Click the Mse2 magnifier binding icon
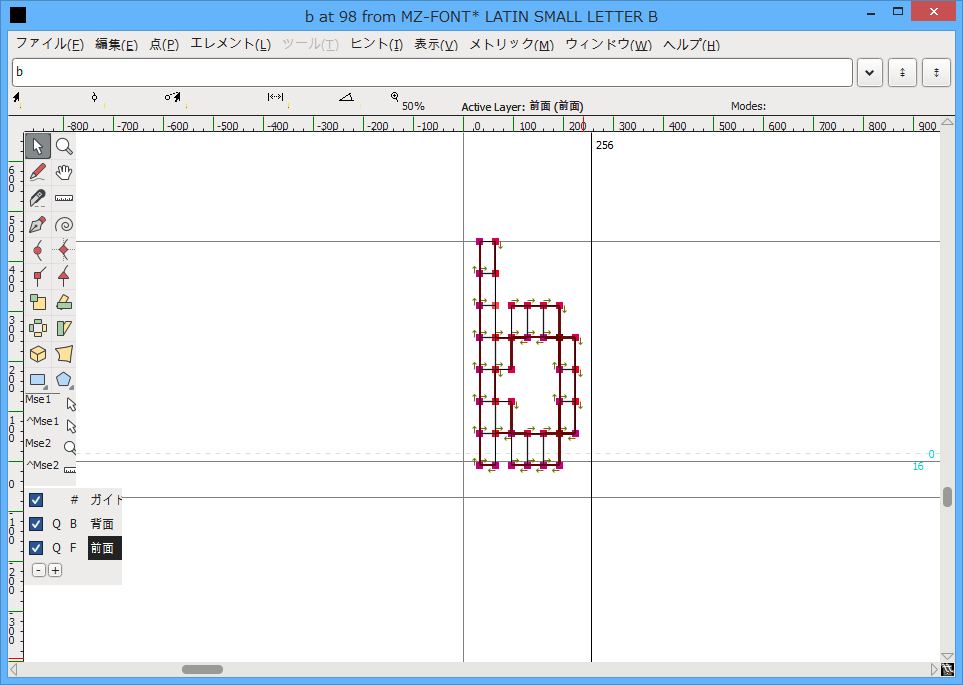Screen dimensions: 963x685 70,448
